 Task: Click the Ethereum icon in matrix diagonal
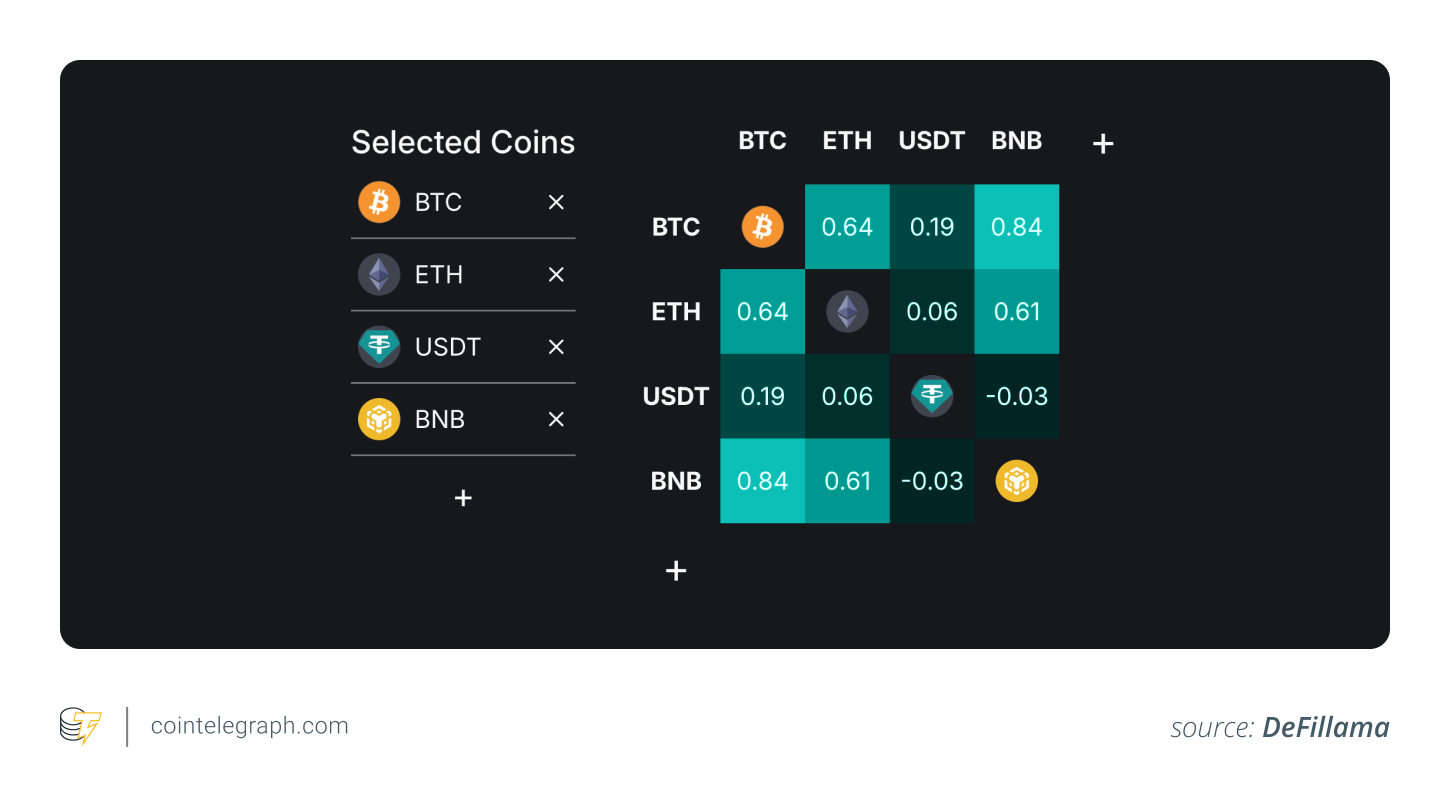(x=847, y=312)
